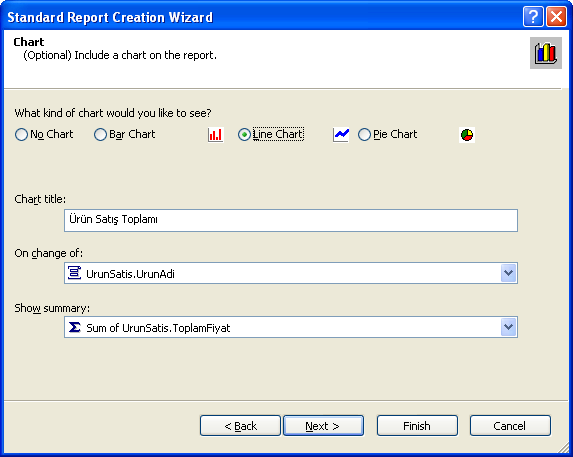Click the 'Show summary:' label
573x457 pixels.
52,308
